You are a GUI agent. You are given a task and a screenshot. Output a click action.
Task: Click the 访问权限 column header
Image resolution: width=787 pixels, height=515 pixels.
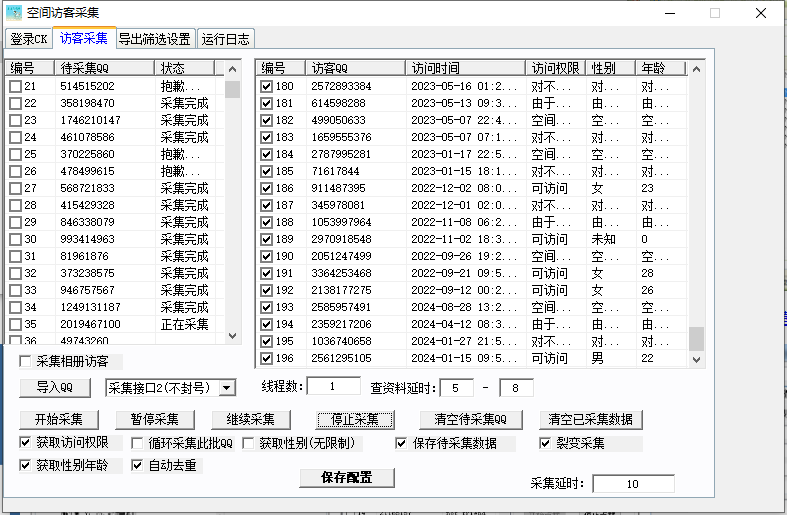[556, 68]
